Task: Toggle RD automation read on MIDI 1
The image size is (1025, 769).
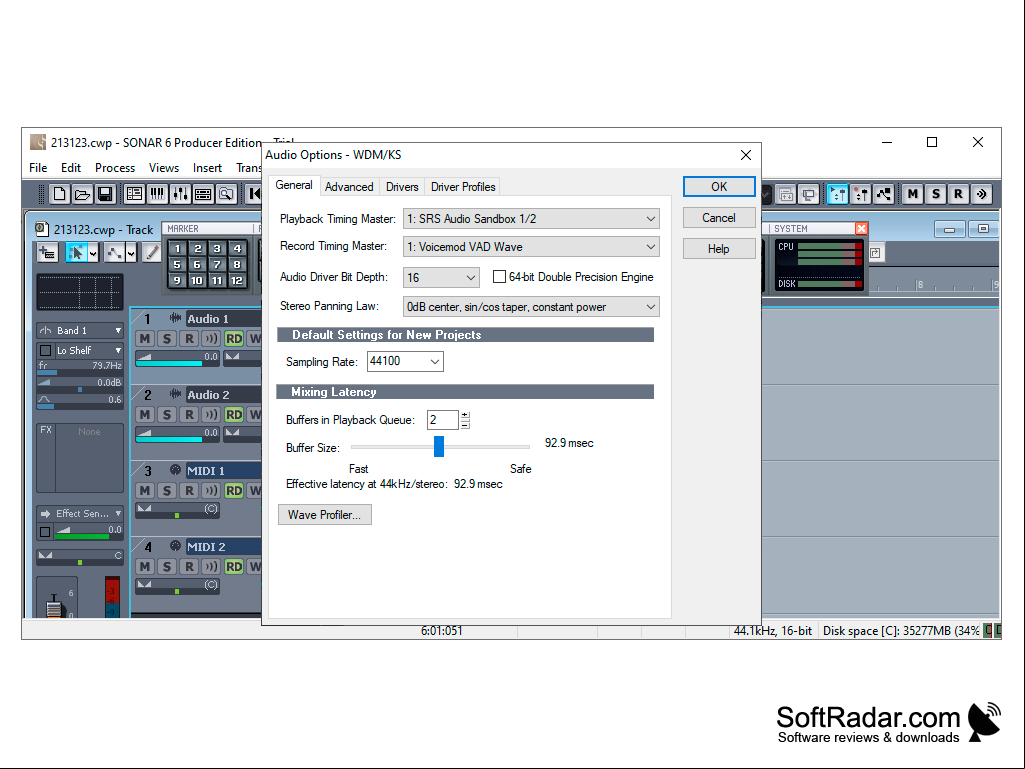Action: pyautogui.click(x=233, y=490)
